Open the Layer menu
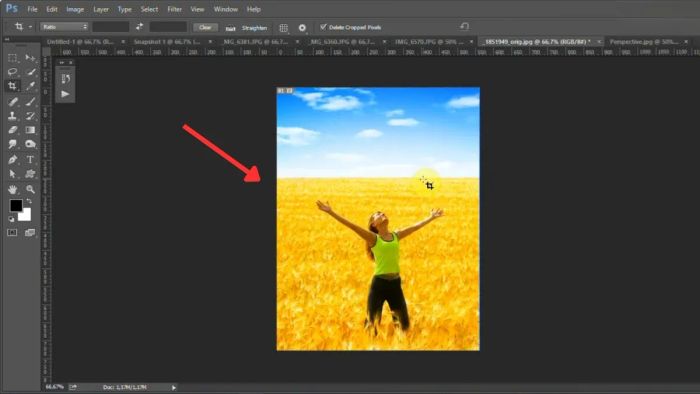700x394 pixels. click(101, 9)
